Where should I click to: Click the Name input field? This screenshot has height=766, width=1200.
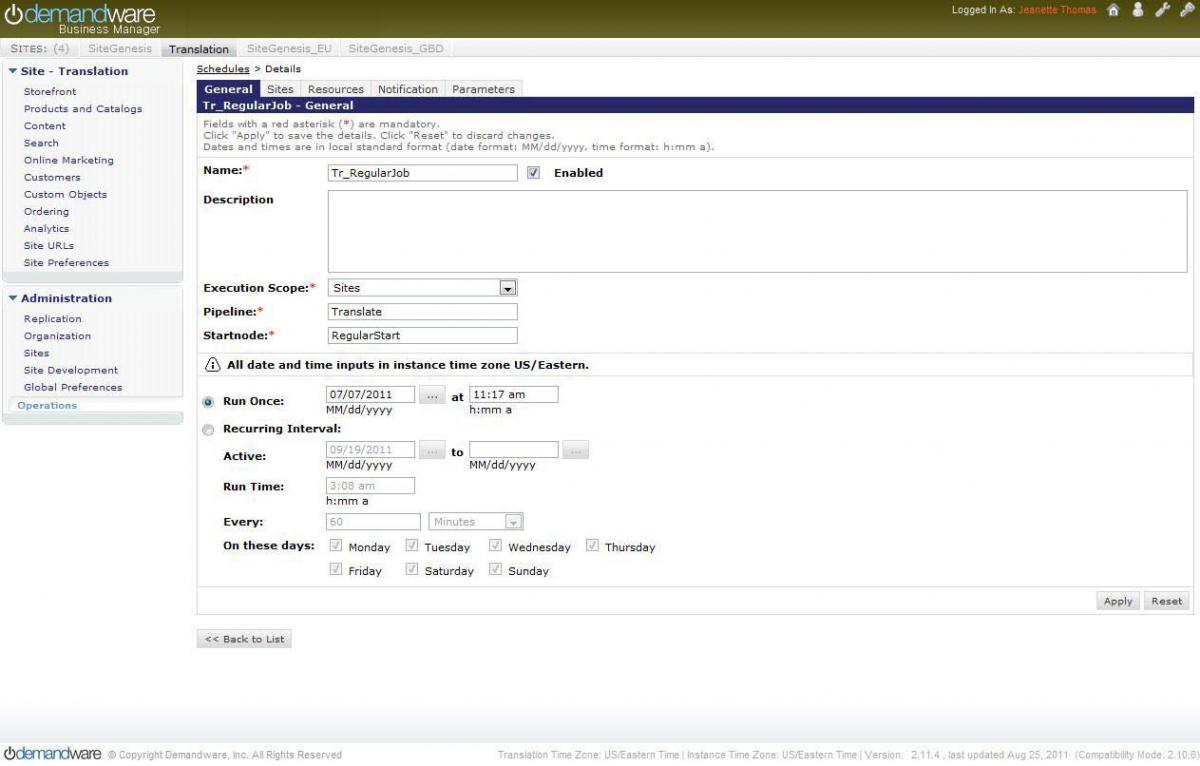[423, 172]
